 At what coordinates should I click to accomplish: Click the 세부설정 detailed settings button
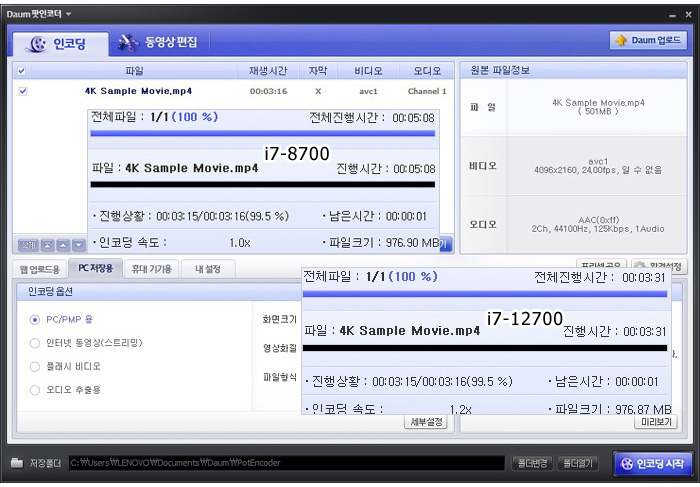(425, 423)
